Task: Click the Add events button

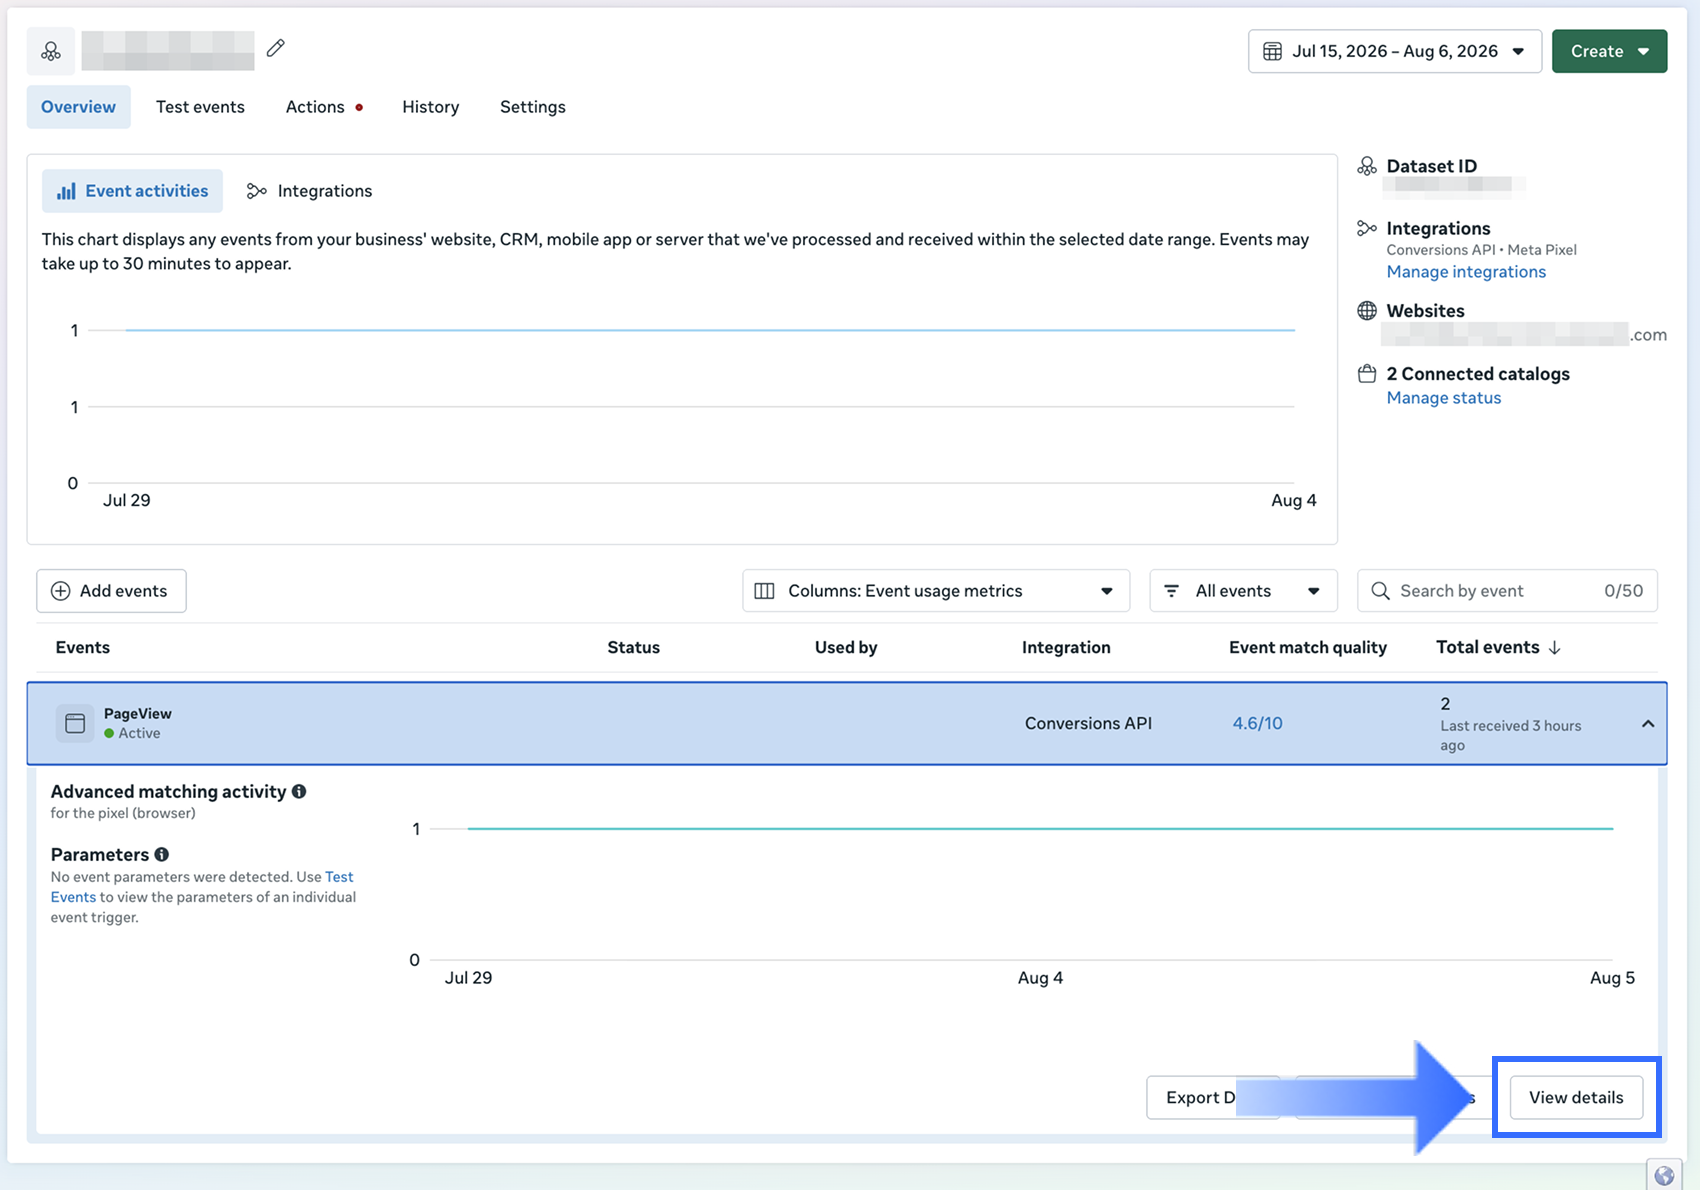Action: (111, 591)
